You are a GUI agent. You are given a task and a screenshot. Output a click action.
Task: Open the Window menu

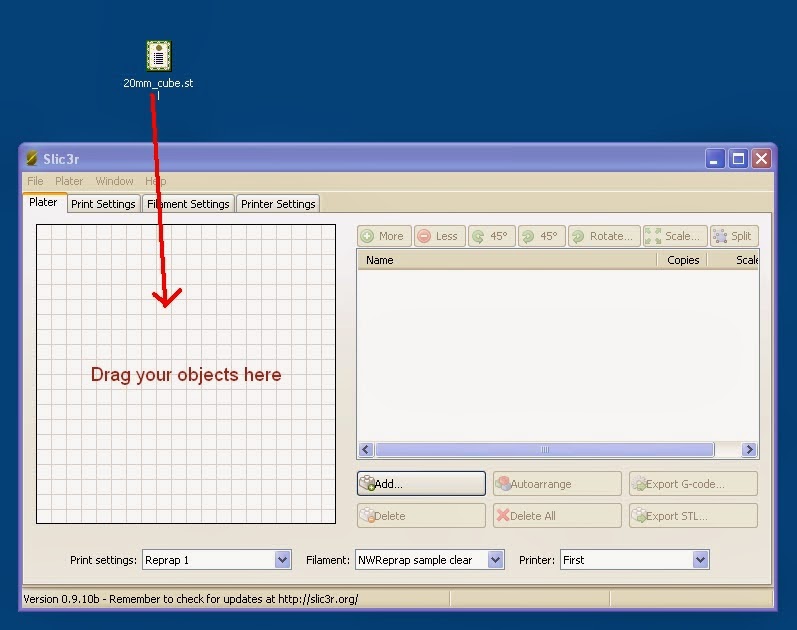[x=114, y=181]
